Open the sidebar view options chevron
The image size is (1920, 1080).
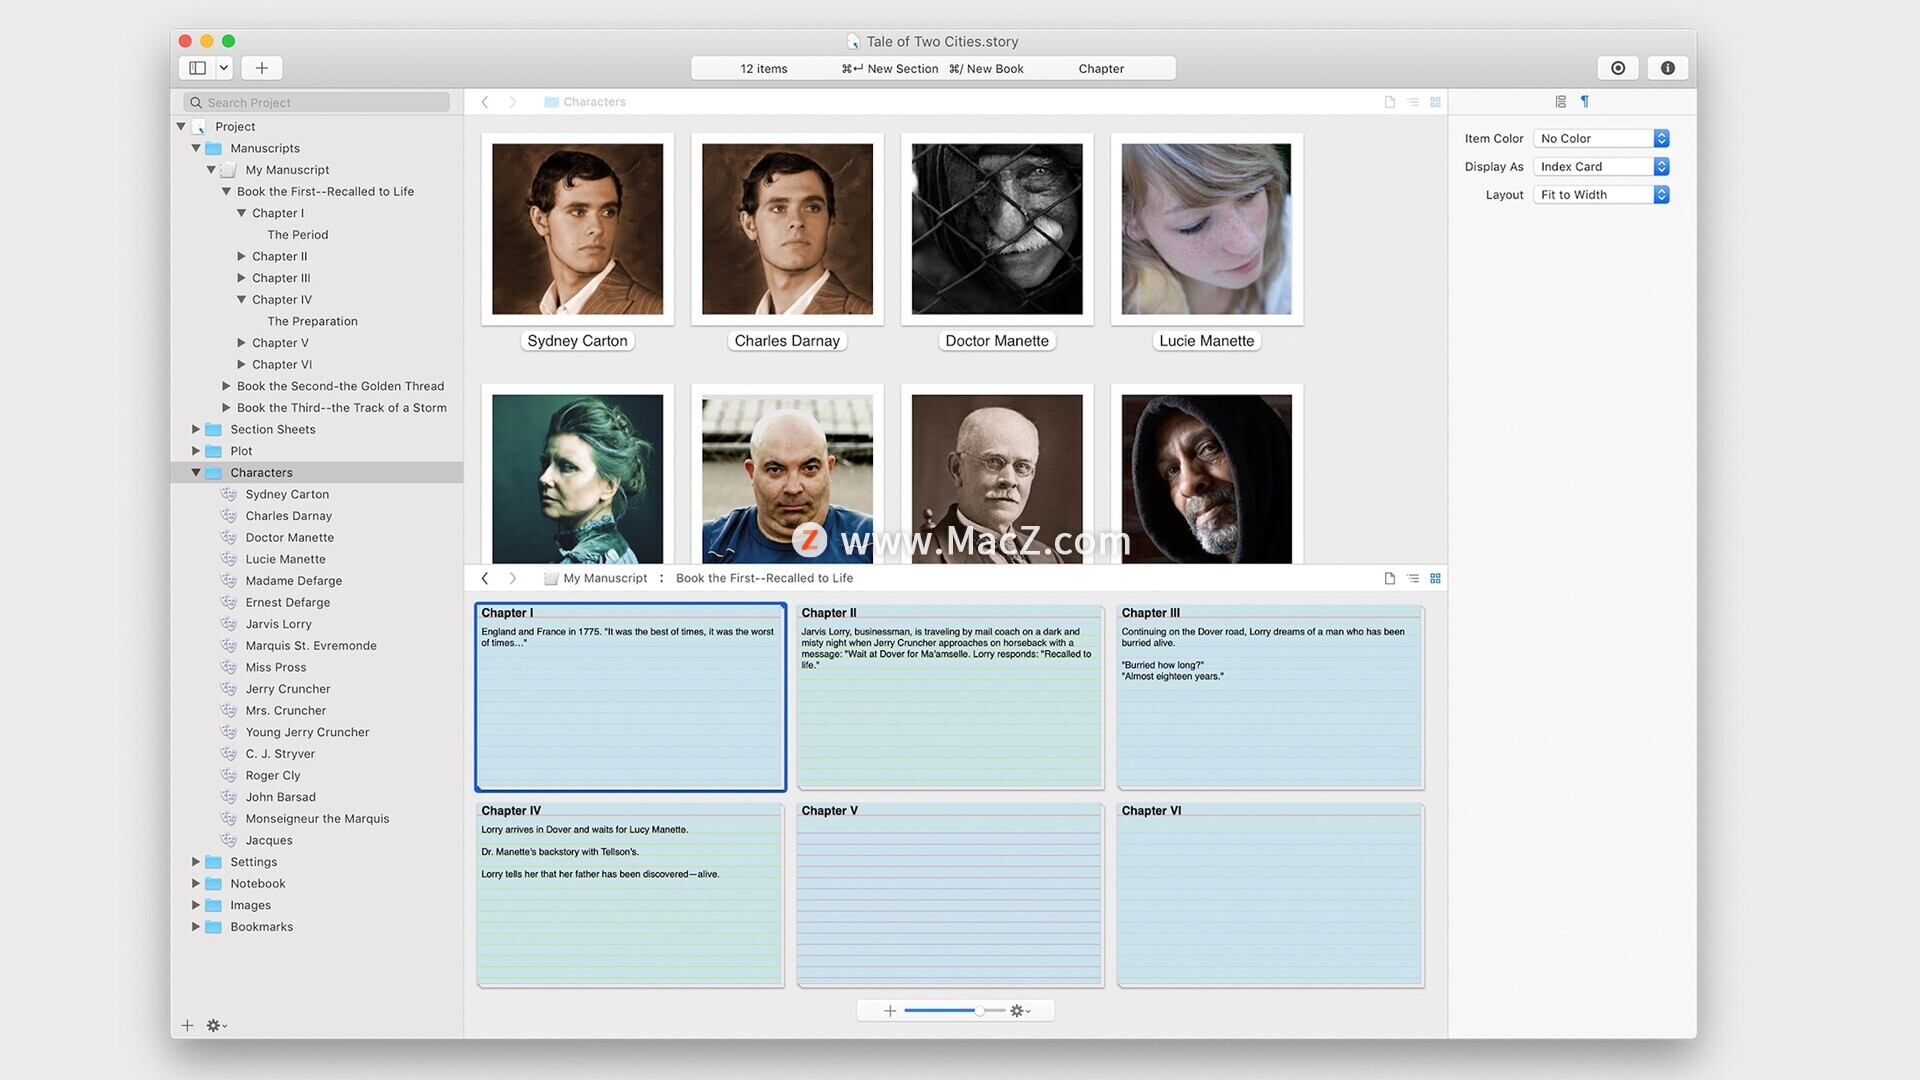coord(224,68)
